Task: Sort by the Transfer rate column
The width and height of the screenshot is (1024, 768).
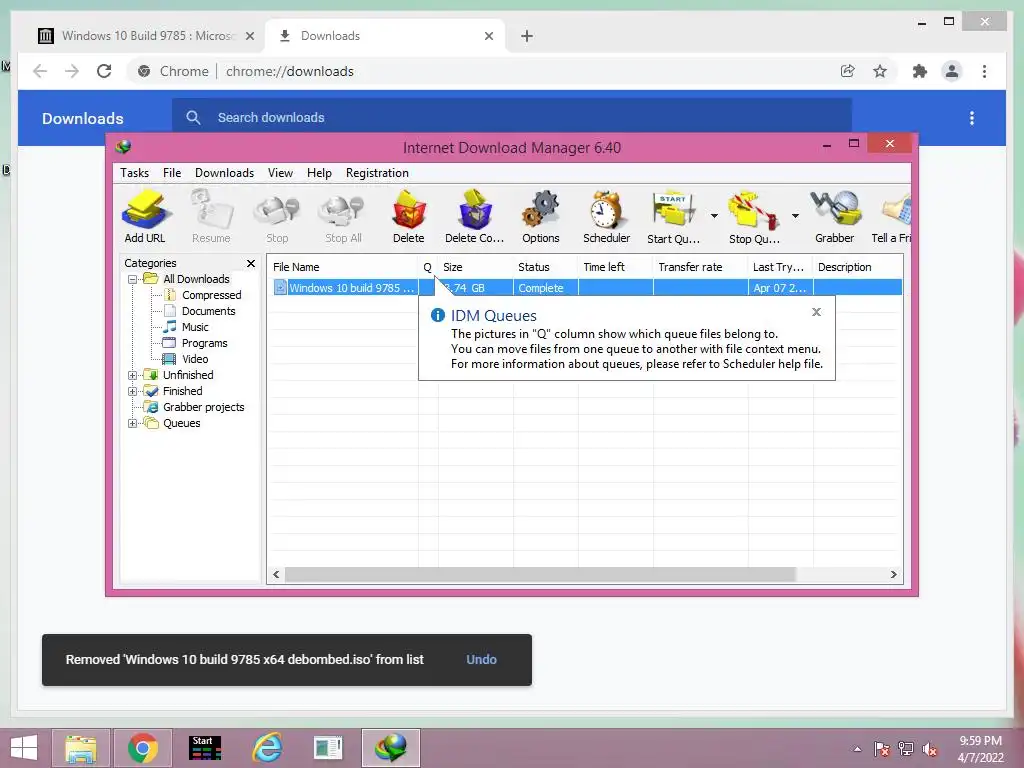Action: coord(701,267)
